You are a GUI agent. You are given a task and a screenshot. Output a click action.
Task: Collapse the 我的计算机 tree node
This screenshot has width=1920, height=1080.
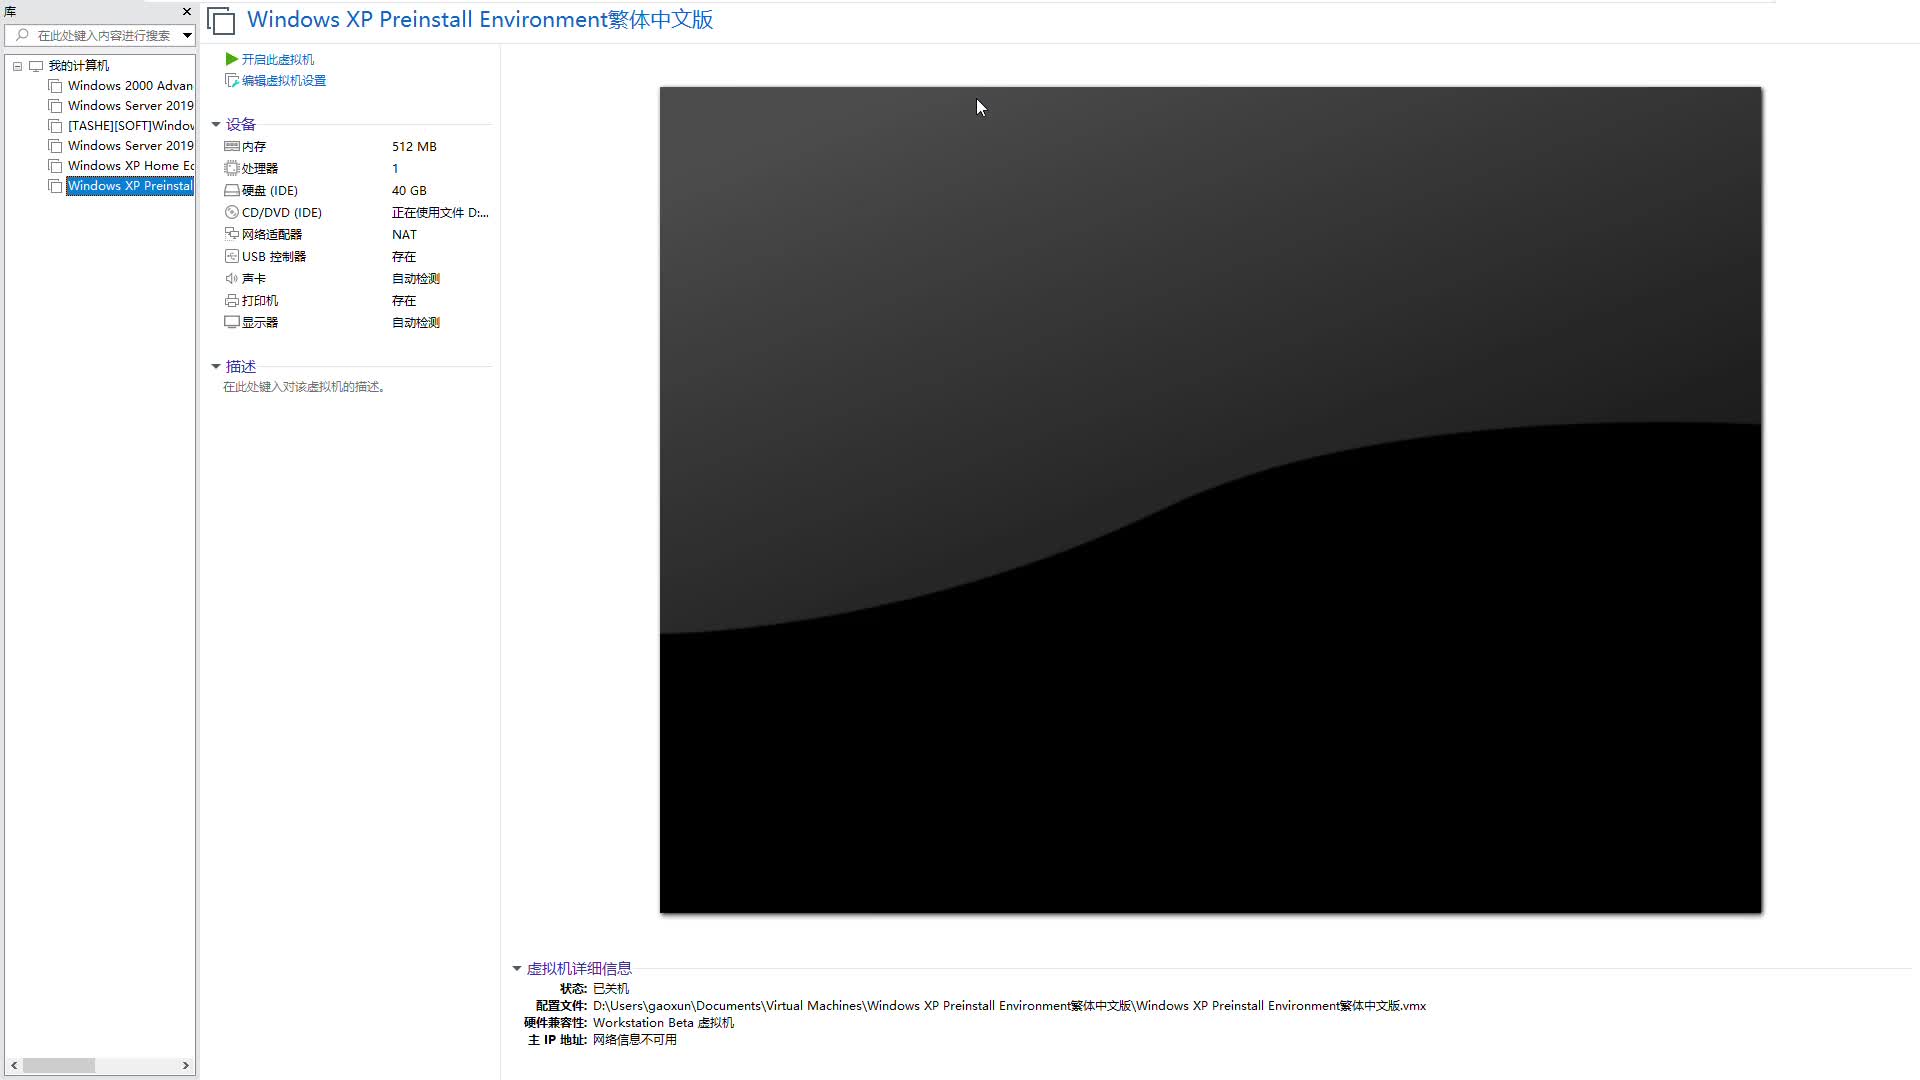tap(17, 65)
